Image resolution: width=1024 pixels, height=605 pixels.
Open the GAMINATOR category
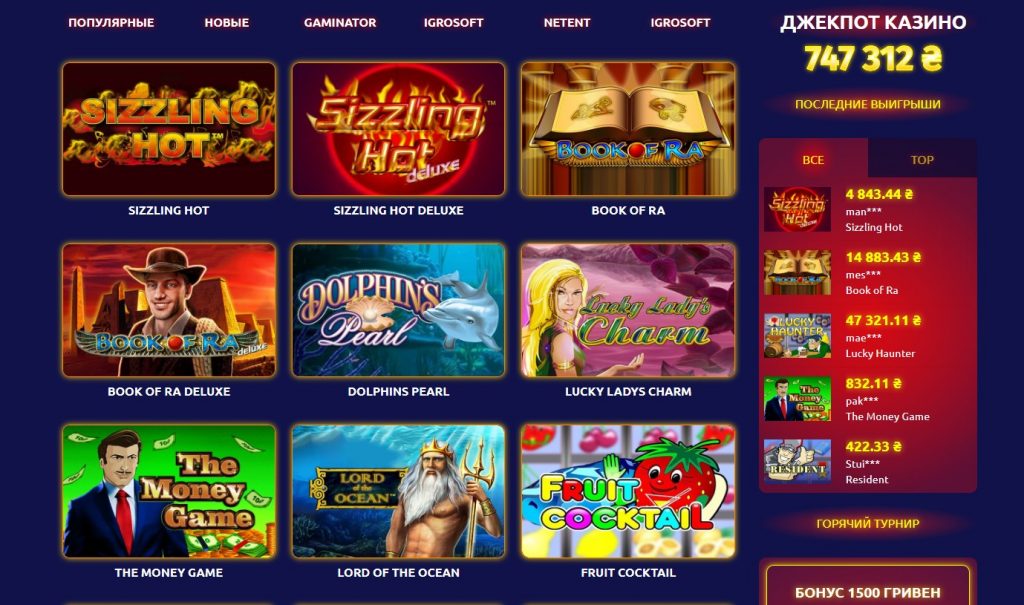[x=340, y=22]
